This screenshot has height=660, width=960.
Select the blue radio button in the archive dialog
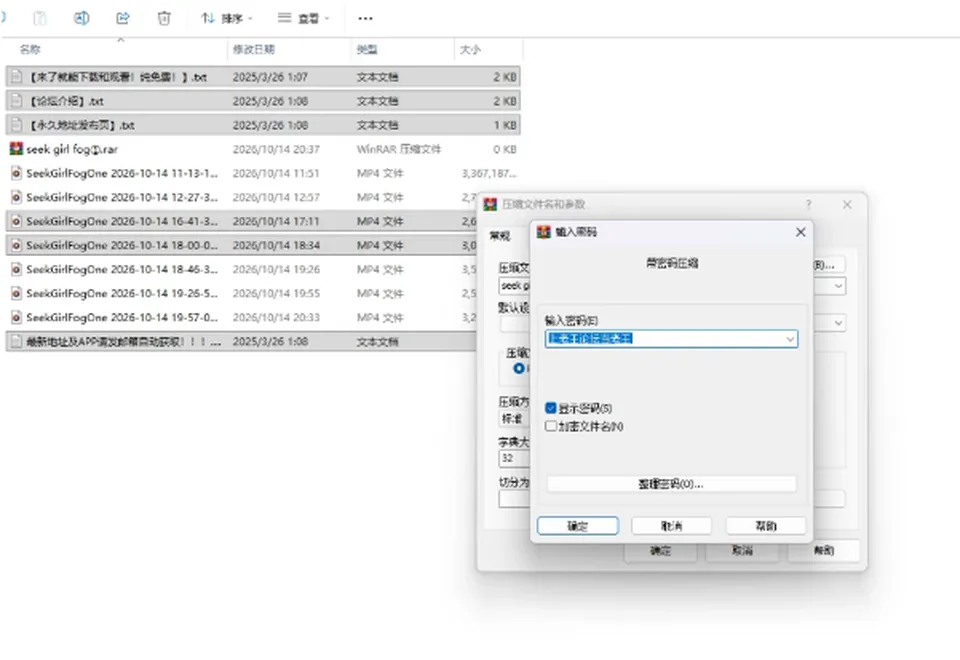pos(519,368)
